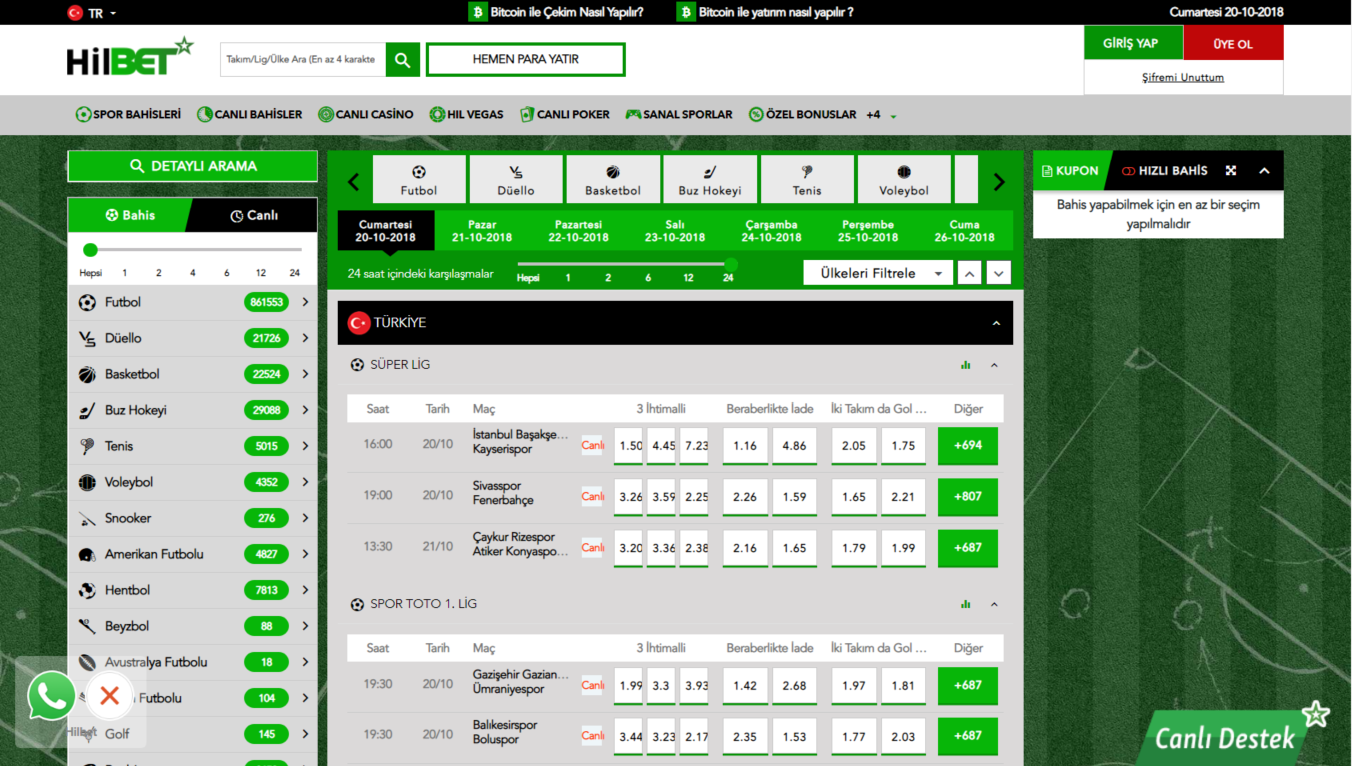The height and width of the screenshot is (766, 1352).
Task: Click the Giriş Yap button
Action: pyautogui.click(x=1131, y=43)
